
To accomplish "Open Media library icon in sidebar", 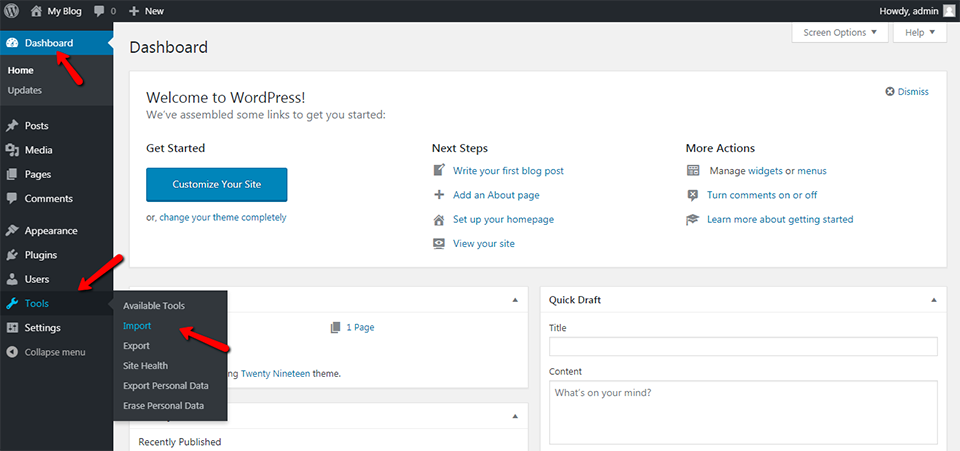I will coord(12,150).
